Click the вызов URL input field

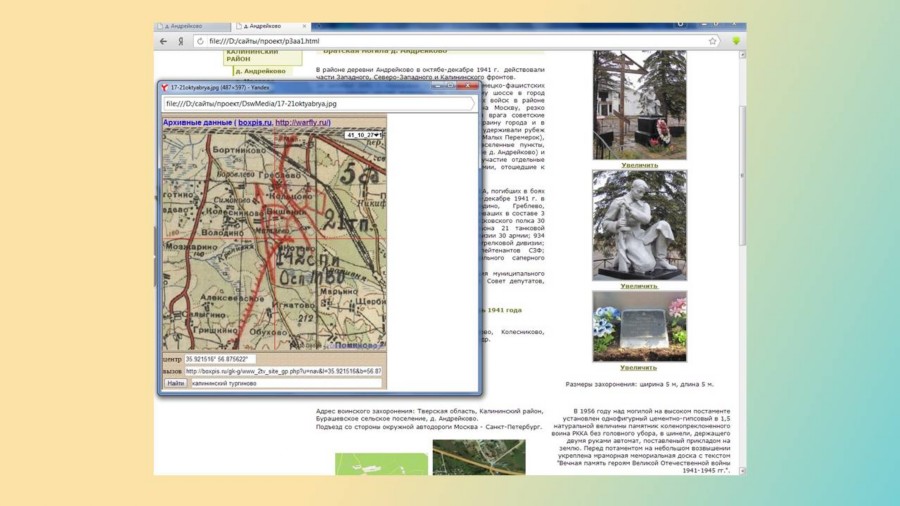(282, 371)
